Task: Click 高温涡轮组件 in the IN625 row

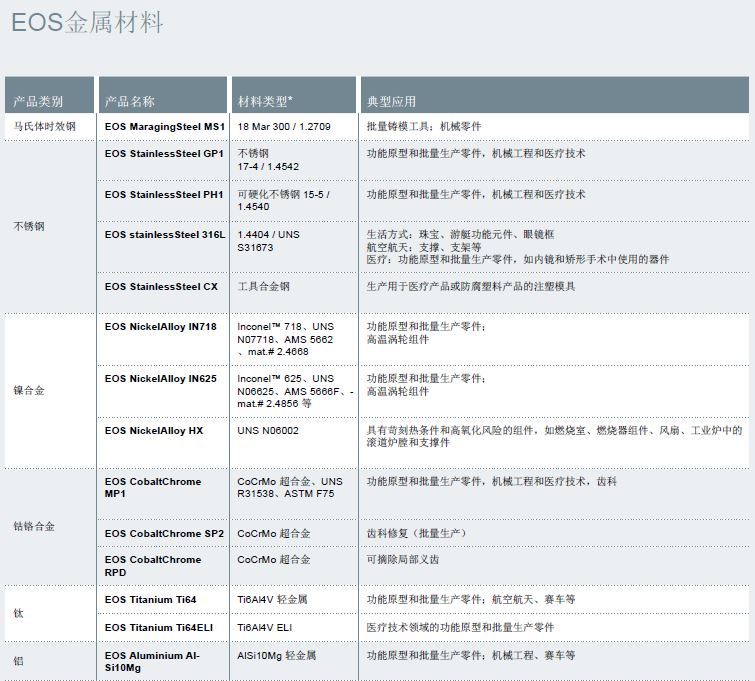Action: (x=398, y=392)
